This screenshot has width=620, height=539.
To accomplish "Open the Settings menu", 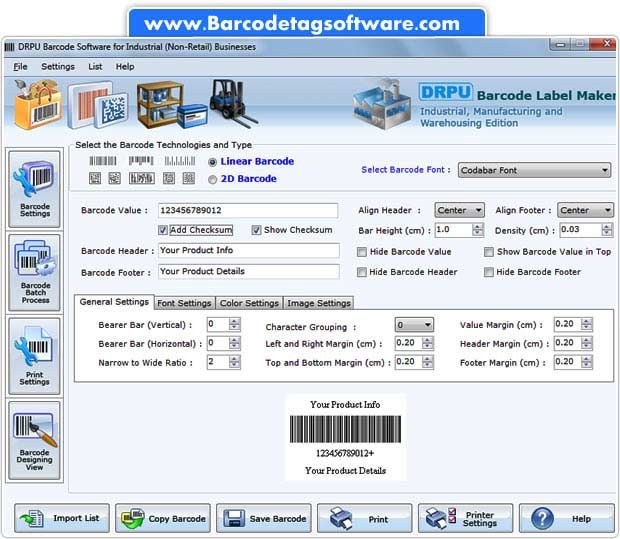I will click(x=58, y=67).
